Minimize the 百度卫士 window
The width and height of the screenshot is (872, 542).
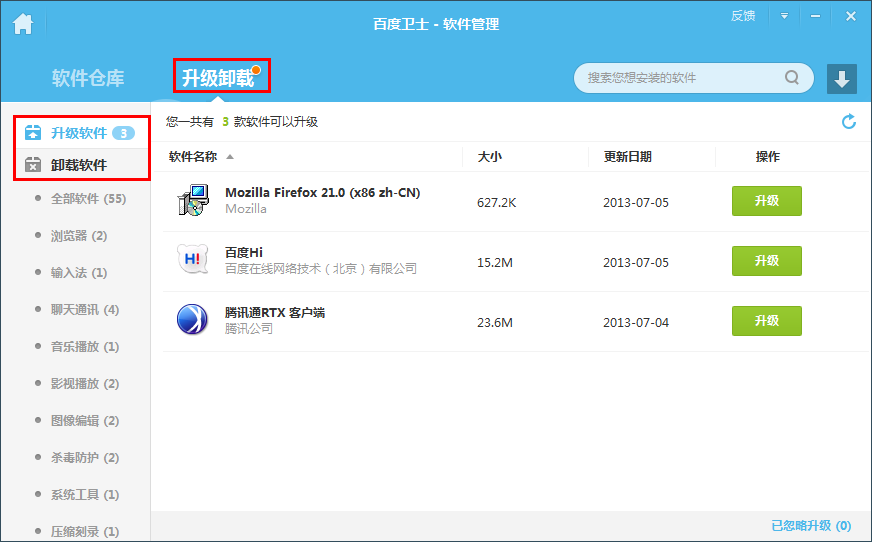(x=815, y=16)
